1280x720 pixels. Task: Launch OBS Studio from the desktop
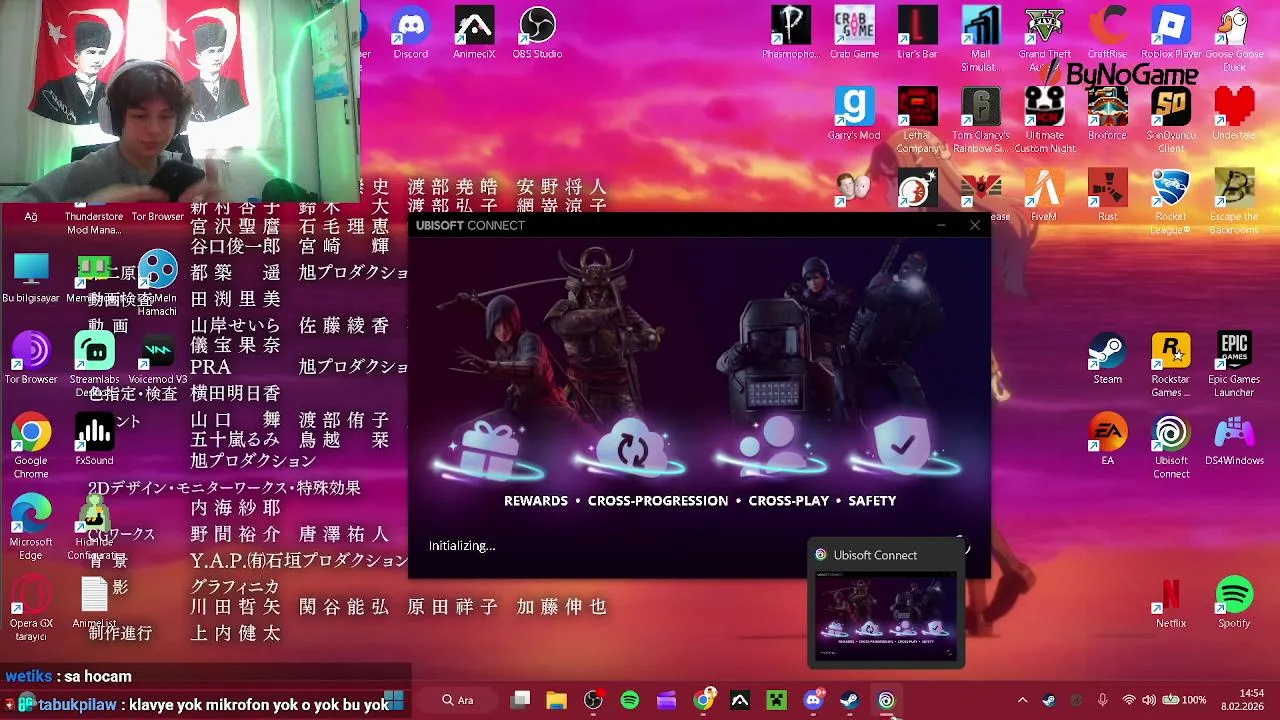coord(538,33)
